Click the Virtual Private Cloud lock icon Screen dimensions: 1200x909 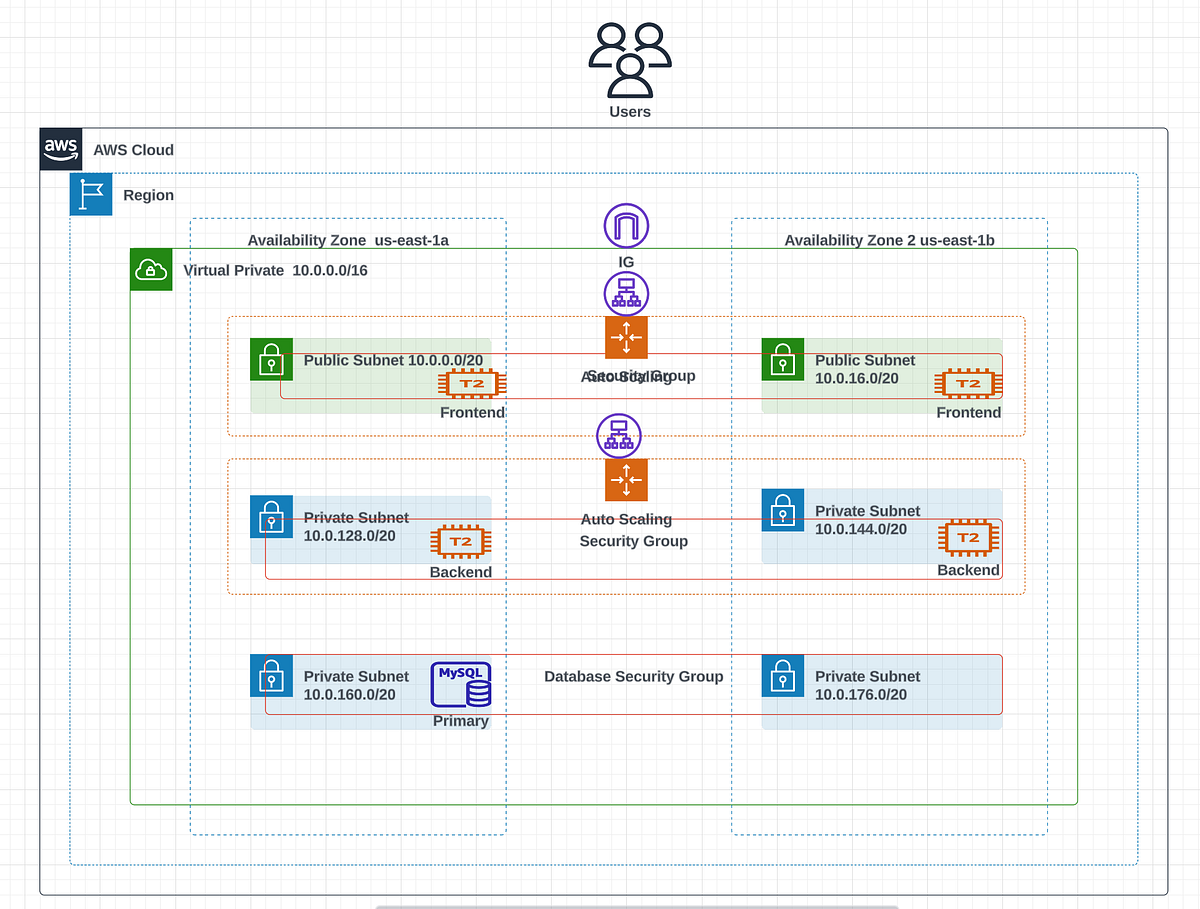click(150, 269)
